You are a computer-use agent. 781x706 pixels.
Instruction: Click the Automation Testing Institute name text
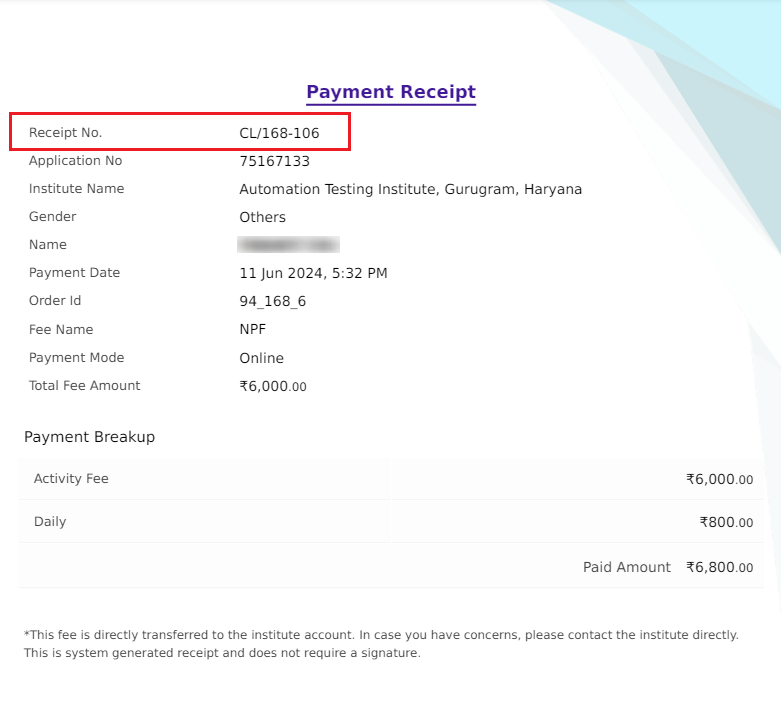[x=410, y=189]
